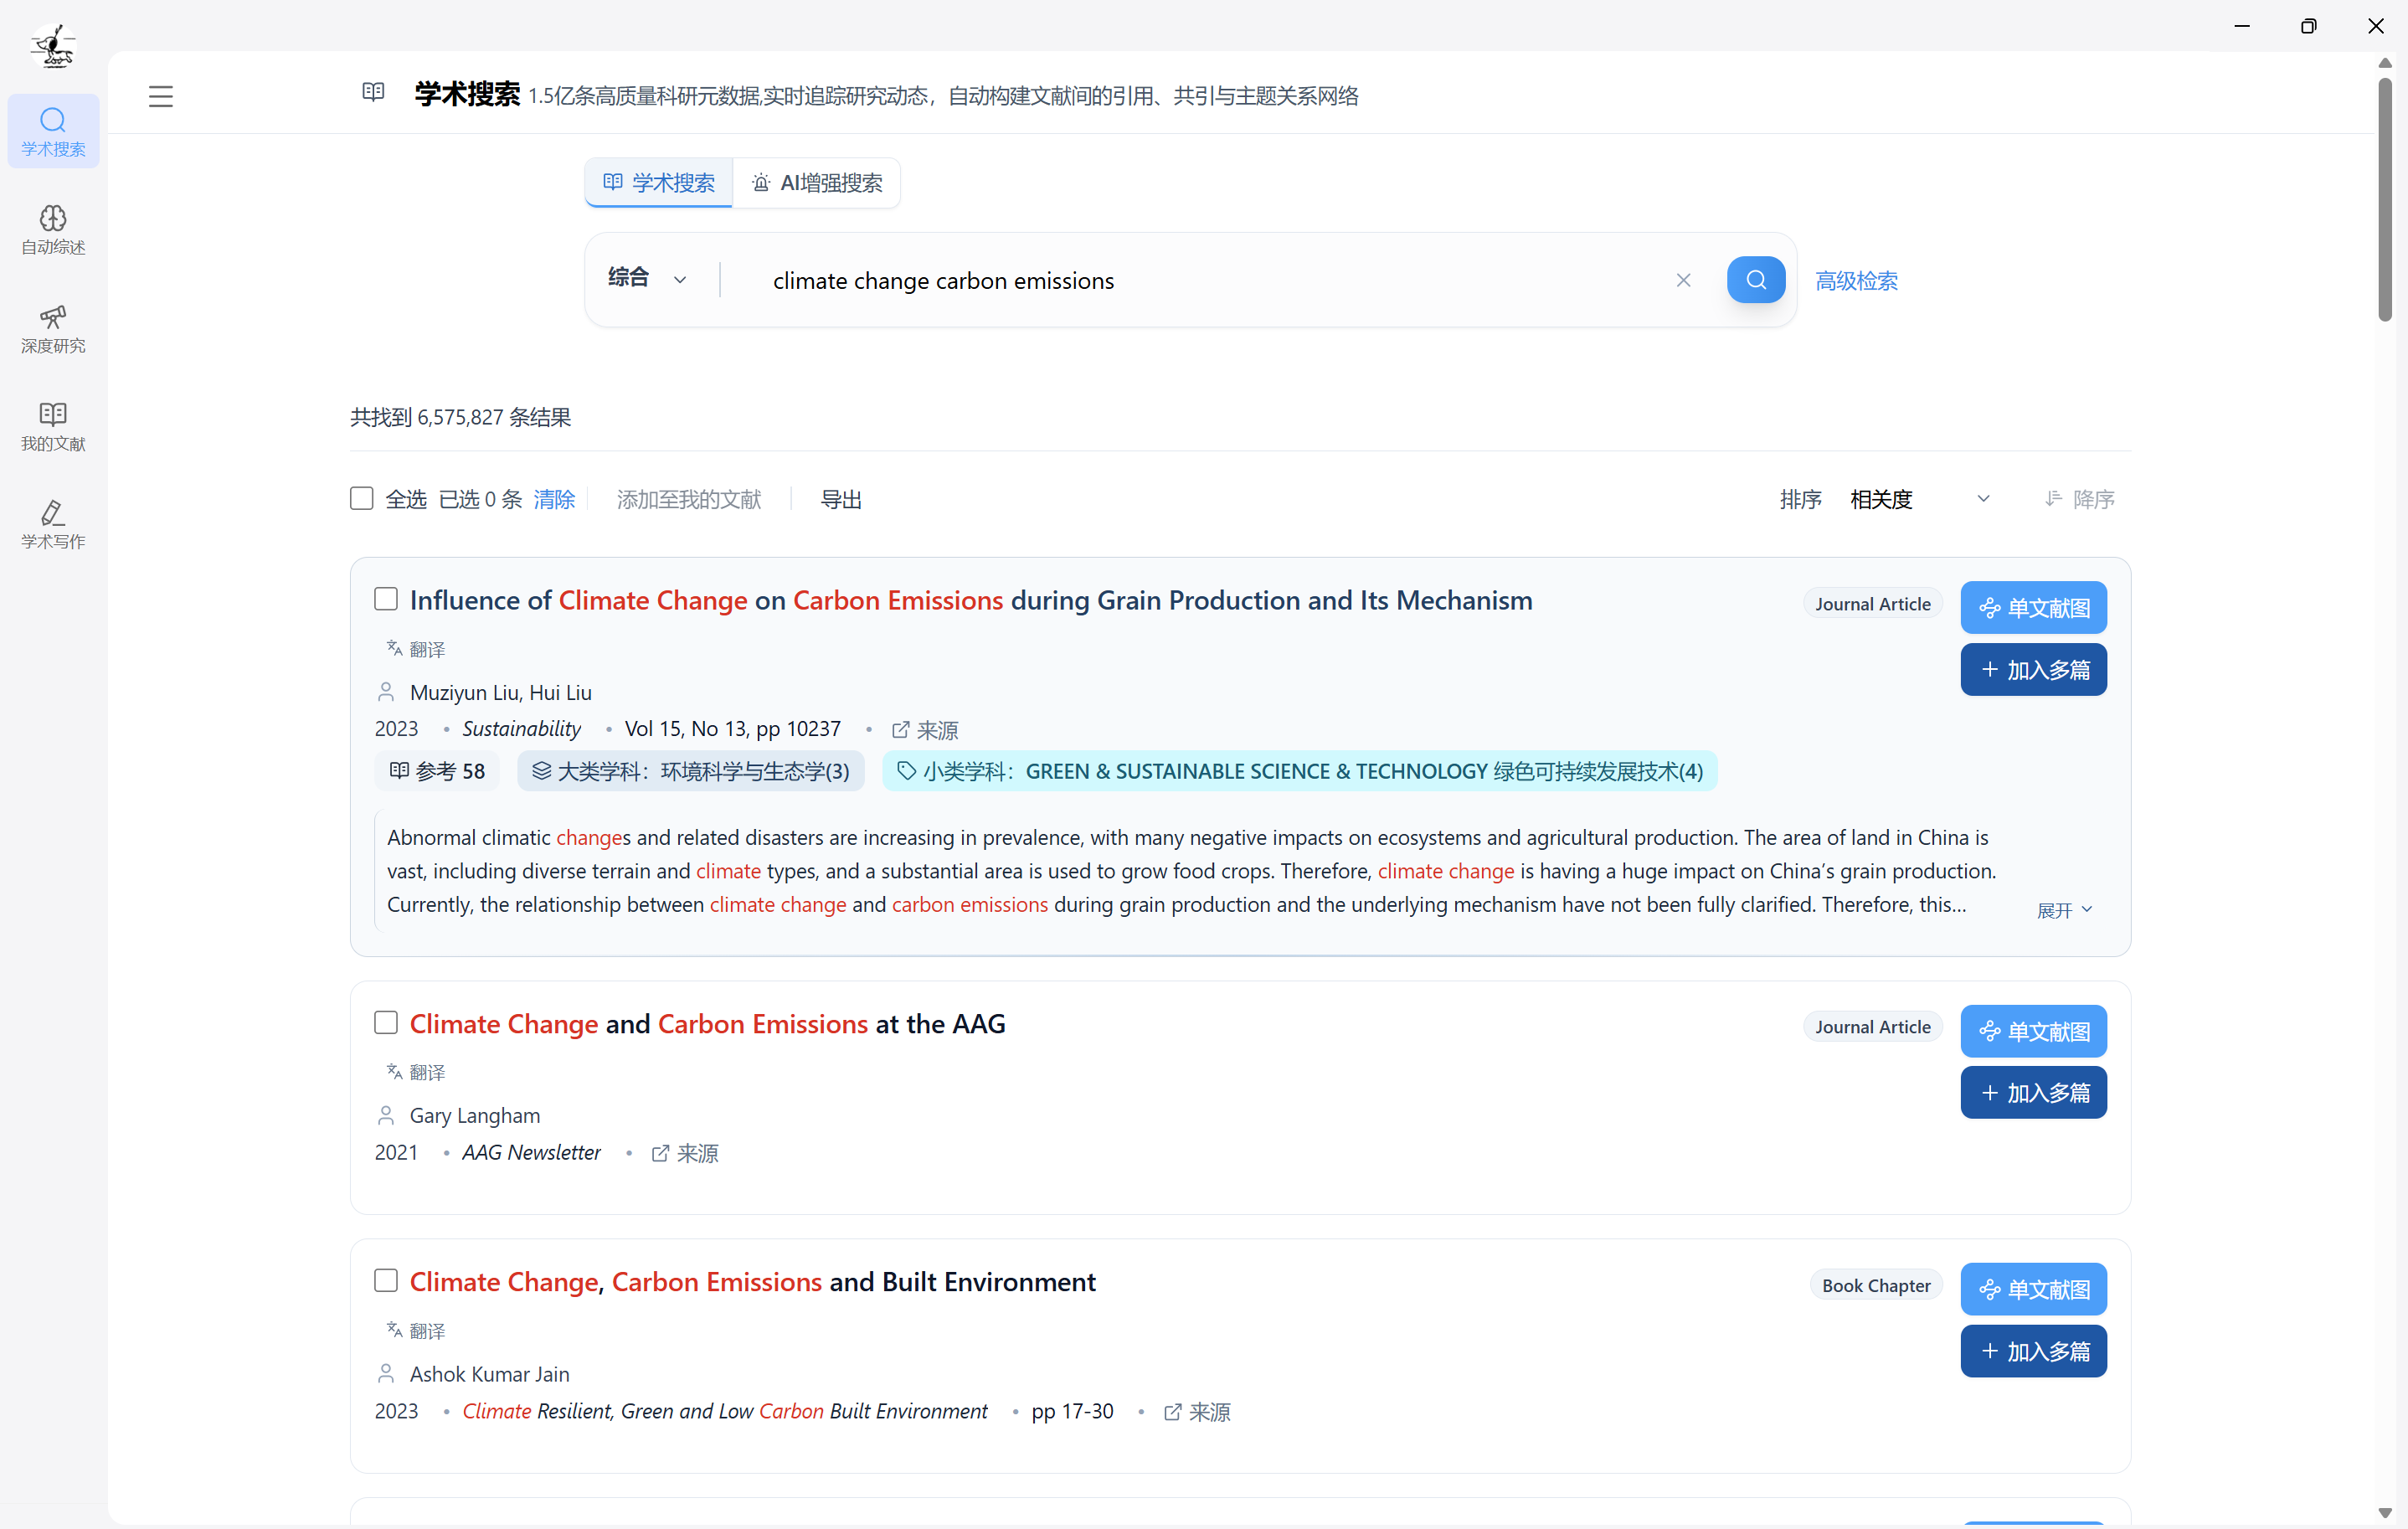The height and width of the screenshot is (1529, 2408).
Task: Select the checkbox beside the AAG article
Action: [x=386, y=1022]
